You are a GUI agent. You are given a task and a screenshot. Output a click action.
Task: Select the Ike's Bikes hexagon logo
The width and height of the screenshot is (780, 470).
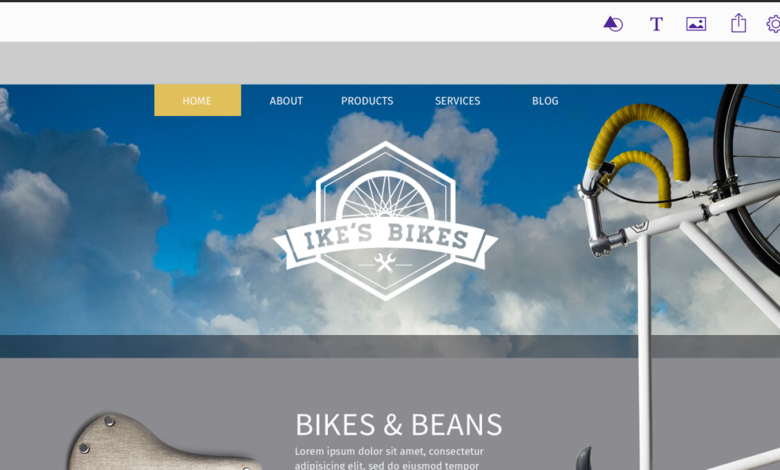[386, 221]
